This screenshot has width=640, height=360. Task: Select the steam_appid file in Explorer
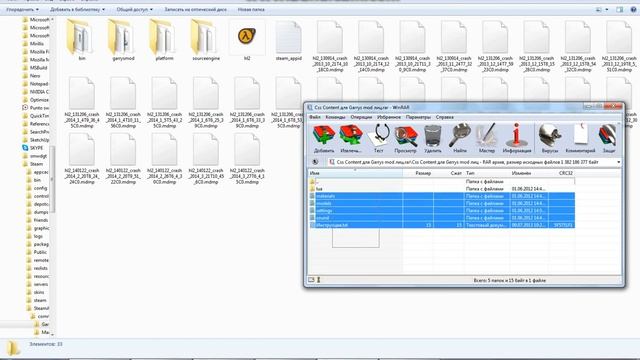tap(288, 40)
